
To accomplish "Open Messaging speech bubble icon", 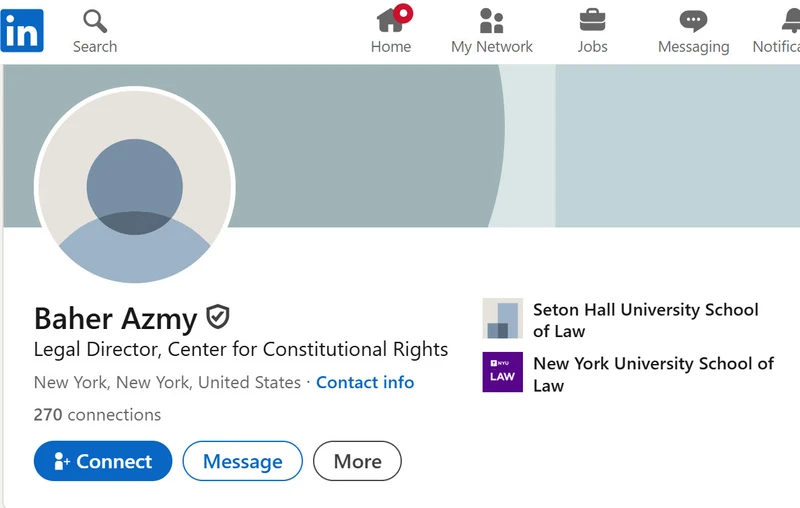I will pyautogui.click(x=693, y=21).
